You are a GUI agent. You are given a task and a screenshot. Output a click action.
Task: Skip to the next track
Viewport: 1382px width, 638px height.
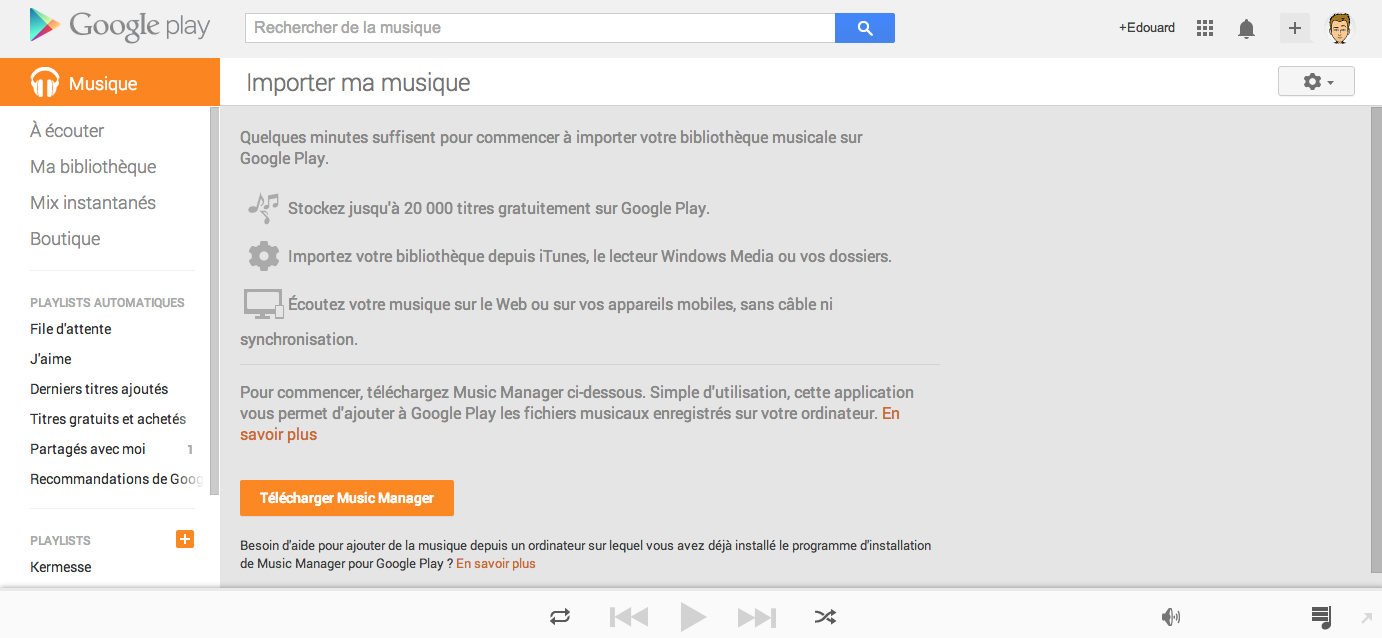[x=757, y=617]
